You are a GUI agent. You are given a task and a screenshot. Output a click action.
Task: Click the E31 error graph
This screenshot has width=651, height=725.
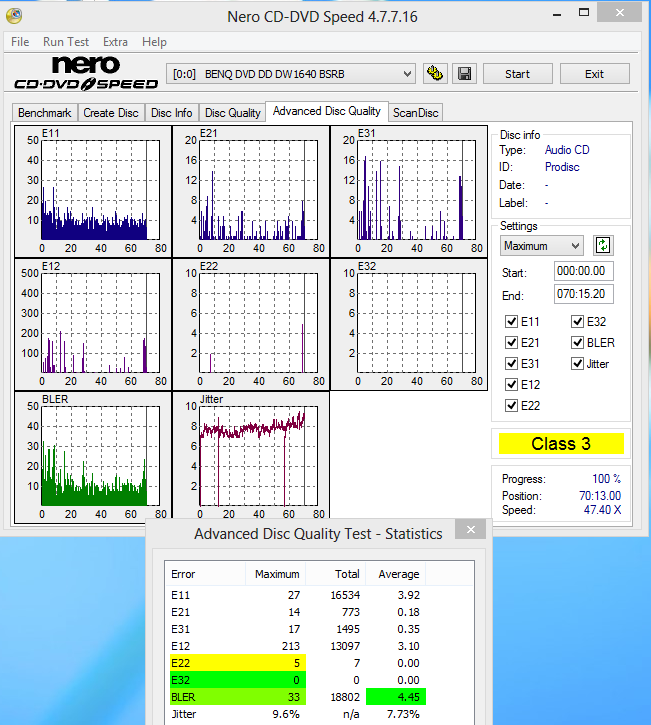(x=409, y=191)
